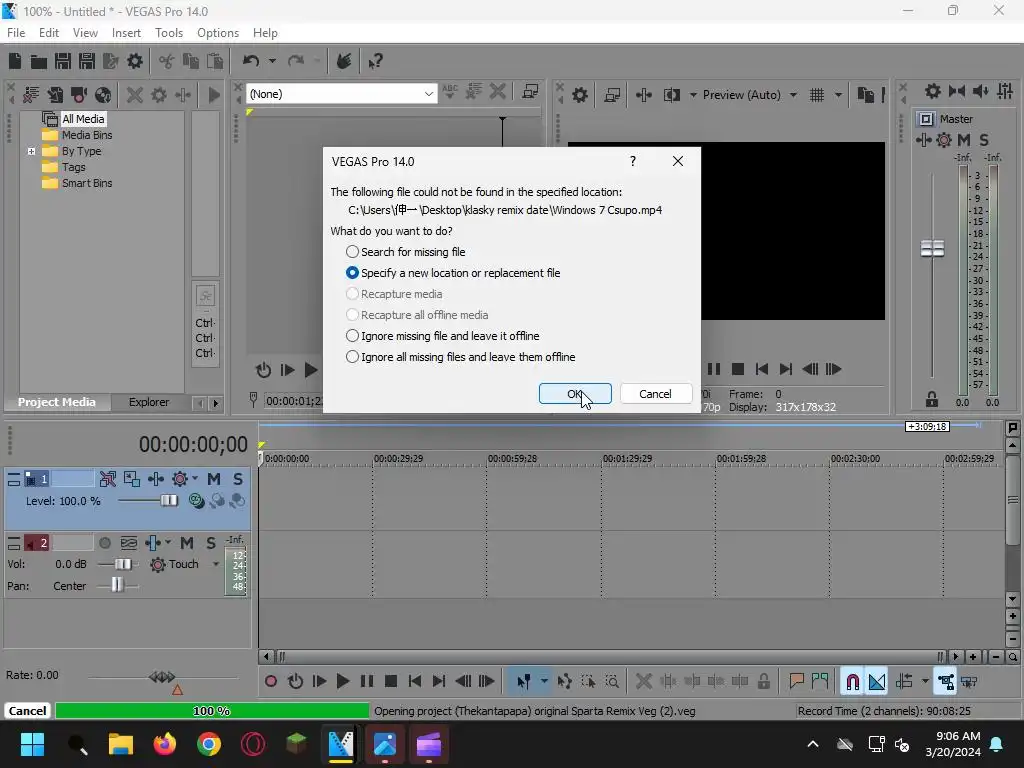Open the Touch automation mode dropdown
This screenshot has width=1024, height=768.
click(x=216, y=564)
